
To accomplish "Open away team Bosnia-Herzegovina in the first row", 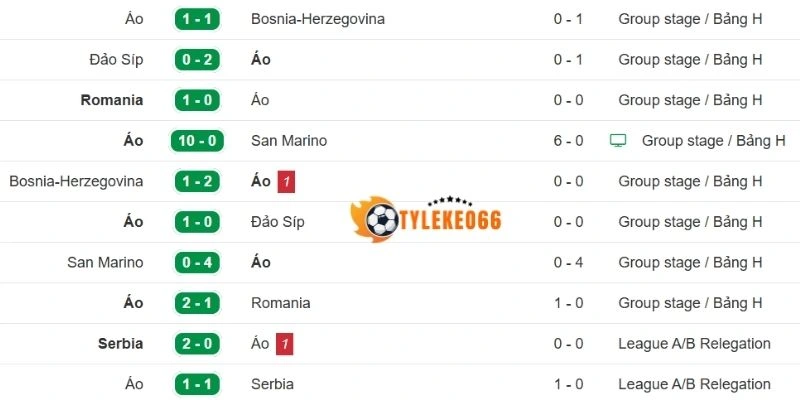I will [x=318, y=19].
